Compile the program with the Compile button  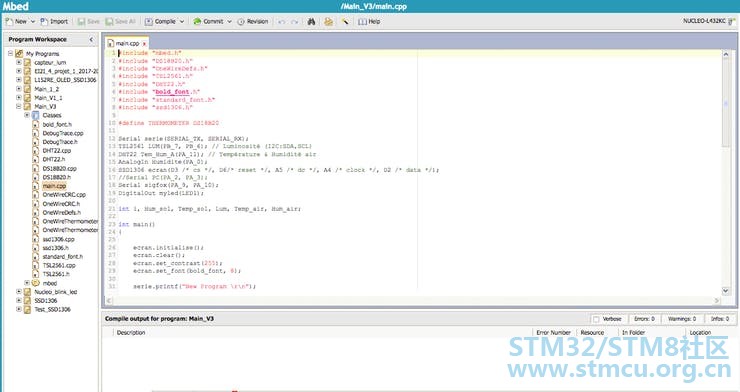point(160,22)
